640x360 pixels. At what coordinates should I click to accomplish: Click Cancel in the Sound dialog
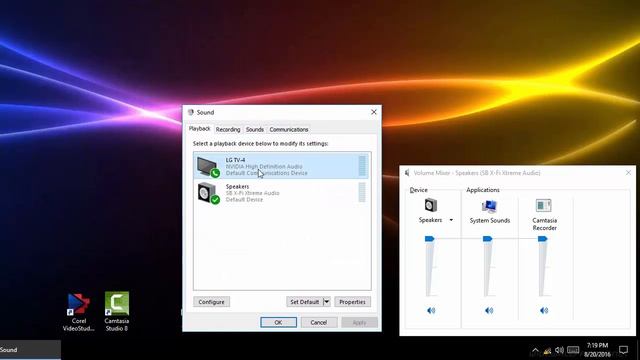pyautogui.click(x=319, y=322)
